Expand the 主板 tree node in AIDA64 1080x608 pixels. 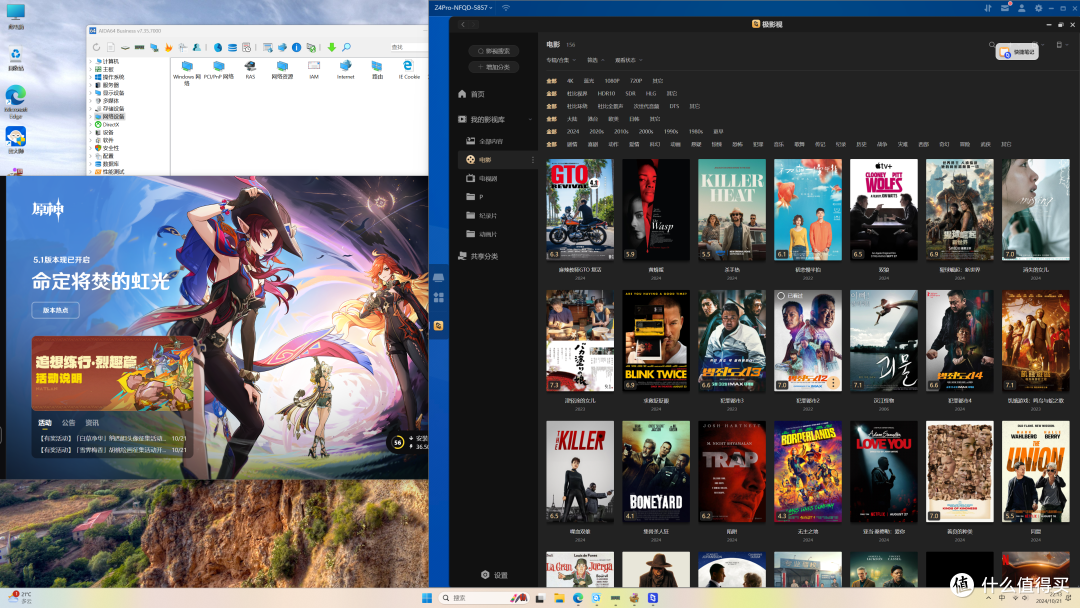pos(91,69)
